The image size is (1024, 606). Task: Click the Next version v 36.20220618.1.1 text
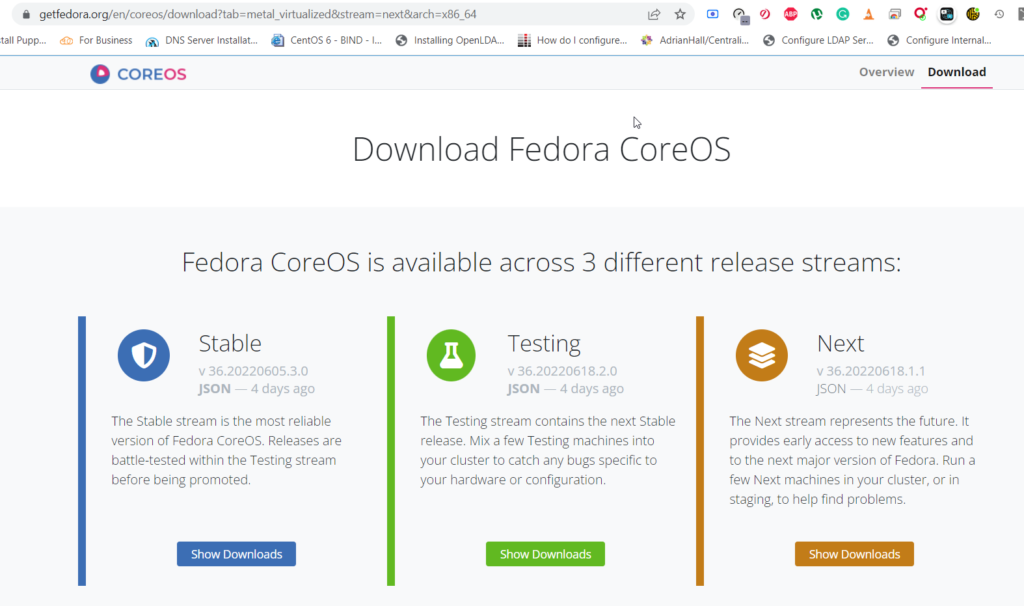(871, 371)
